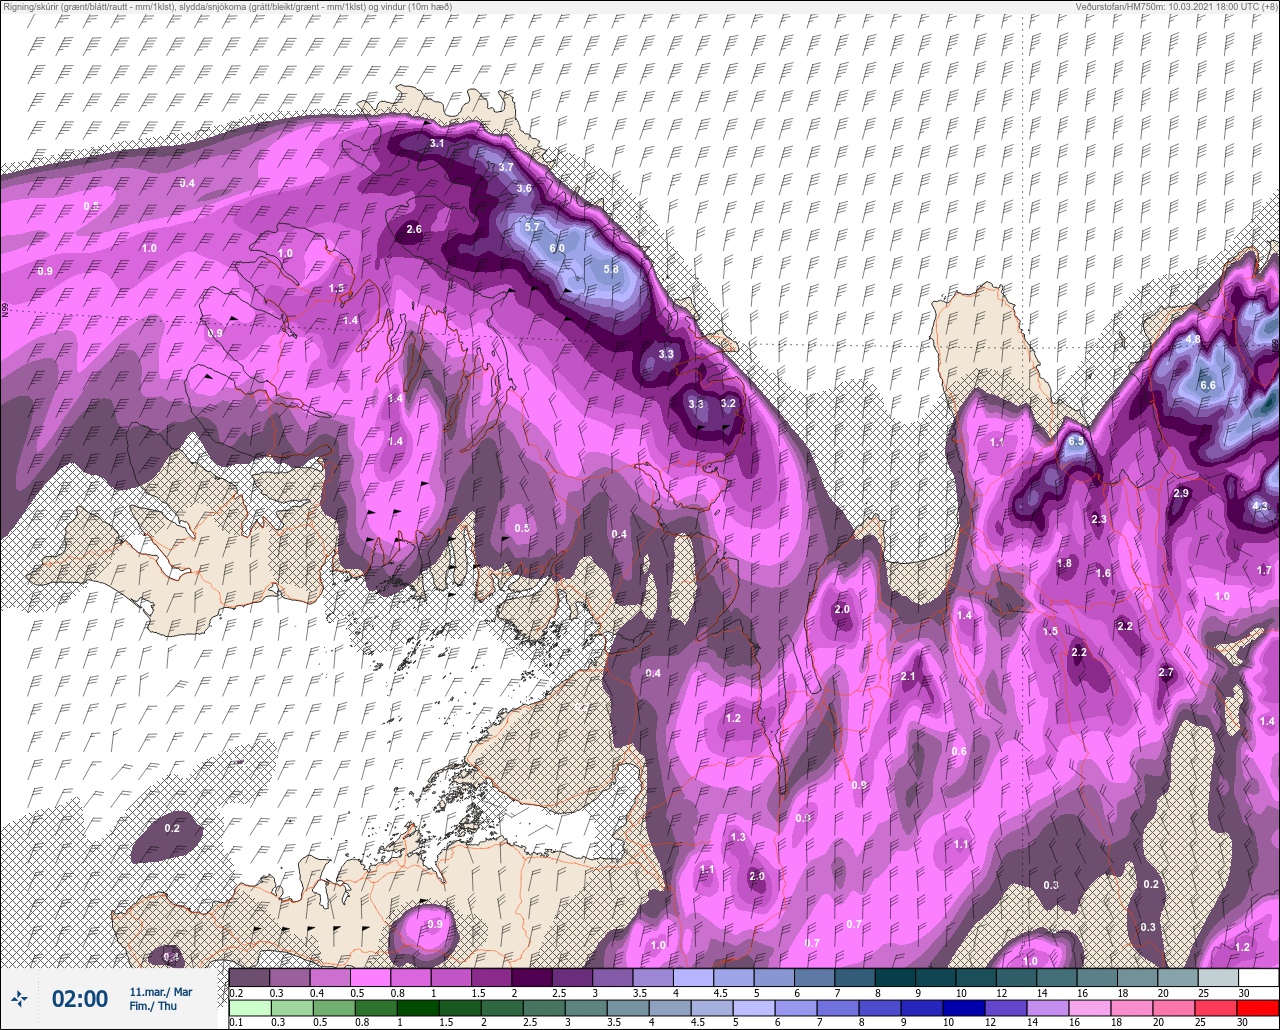The height and width of the screenshot is (1030, 1280).
Task: Click the '6.6' precipitation value on the map
Action: point(1207,385)
